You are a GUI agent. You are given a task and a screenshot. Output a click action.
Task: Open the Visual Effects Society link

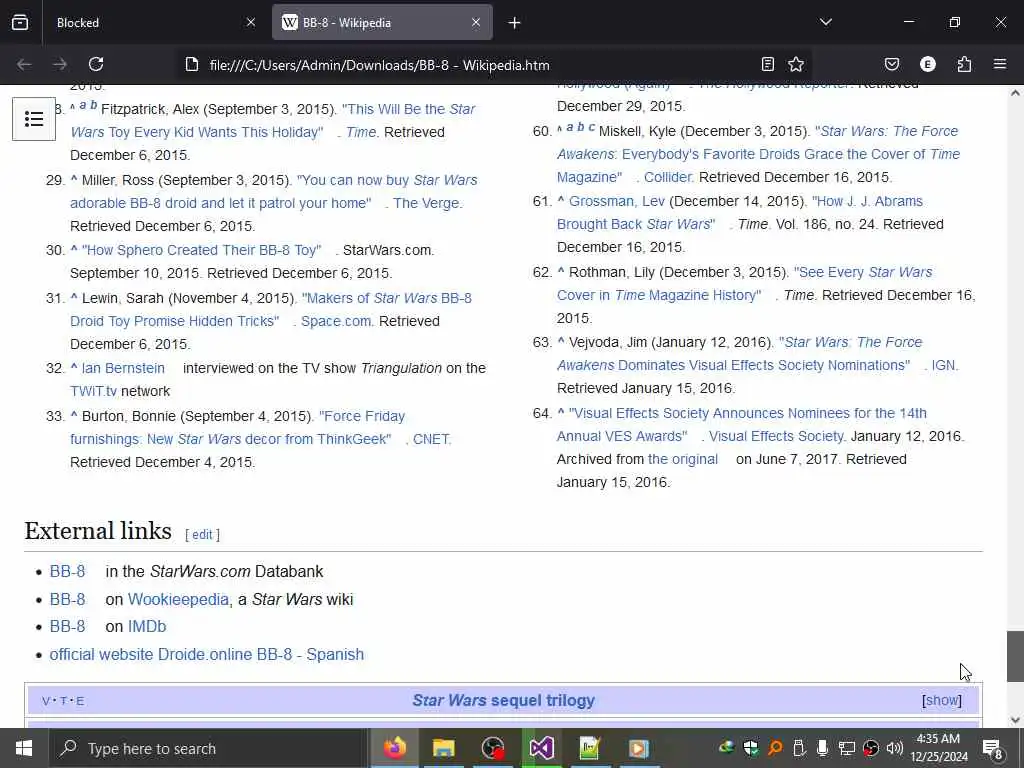(776, 436)
